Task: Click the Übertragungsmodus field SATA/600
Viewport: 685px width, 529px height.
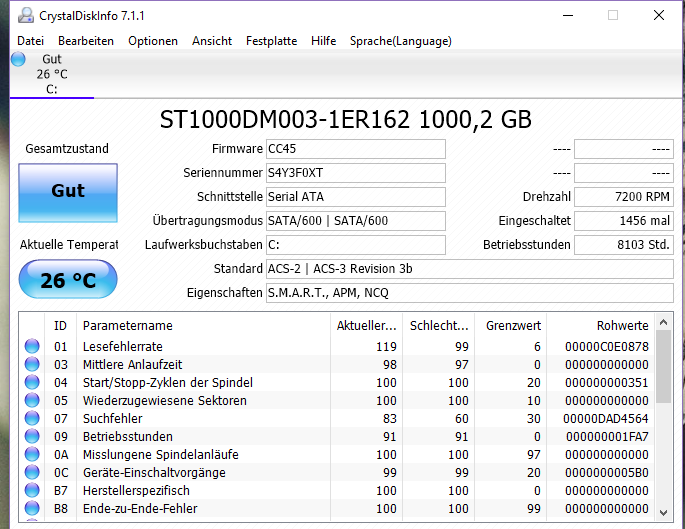Action: (356, 221)
